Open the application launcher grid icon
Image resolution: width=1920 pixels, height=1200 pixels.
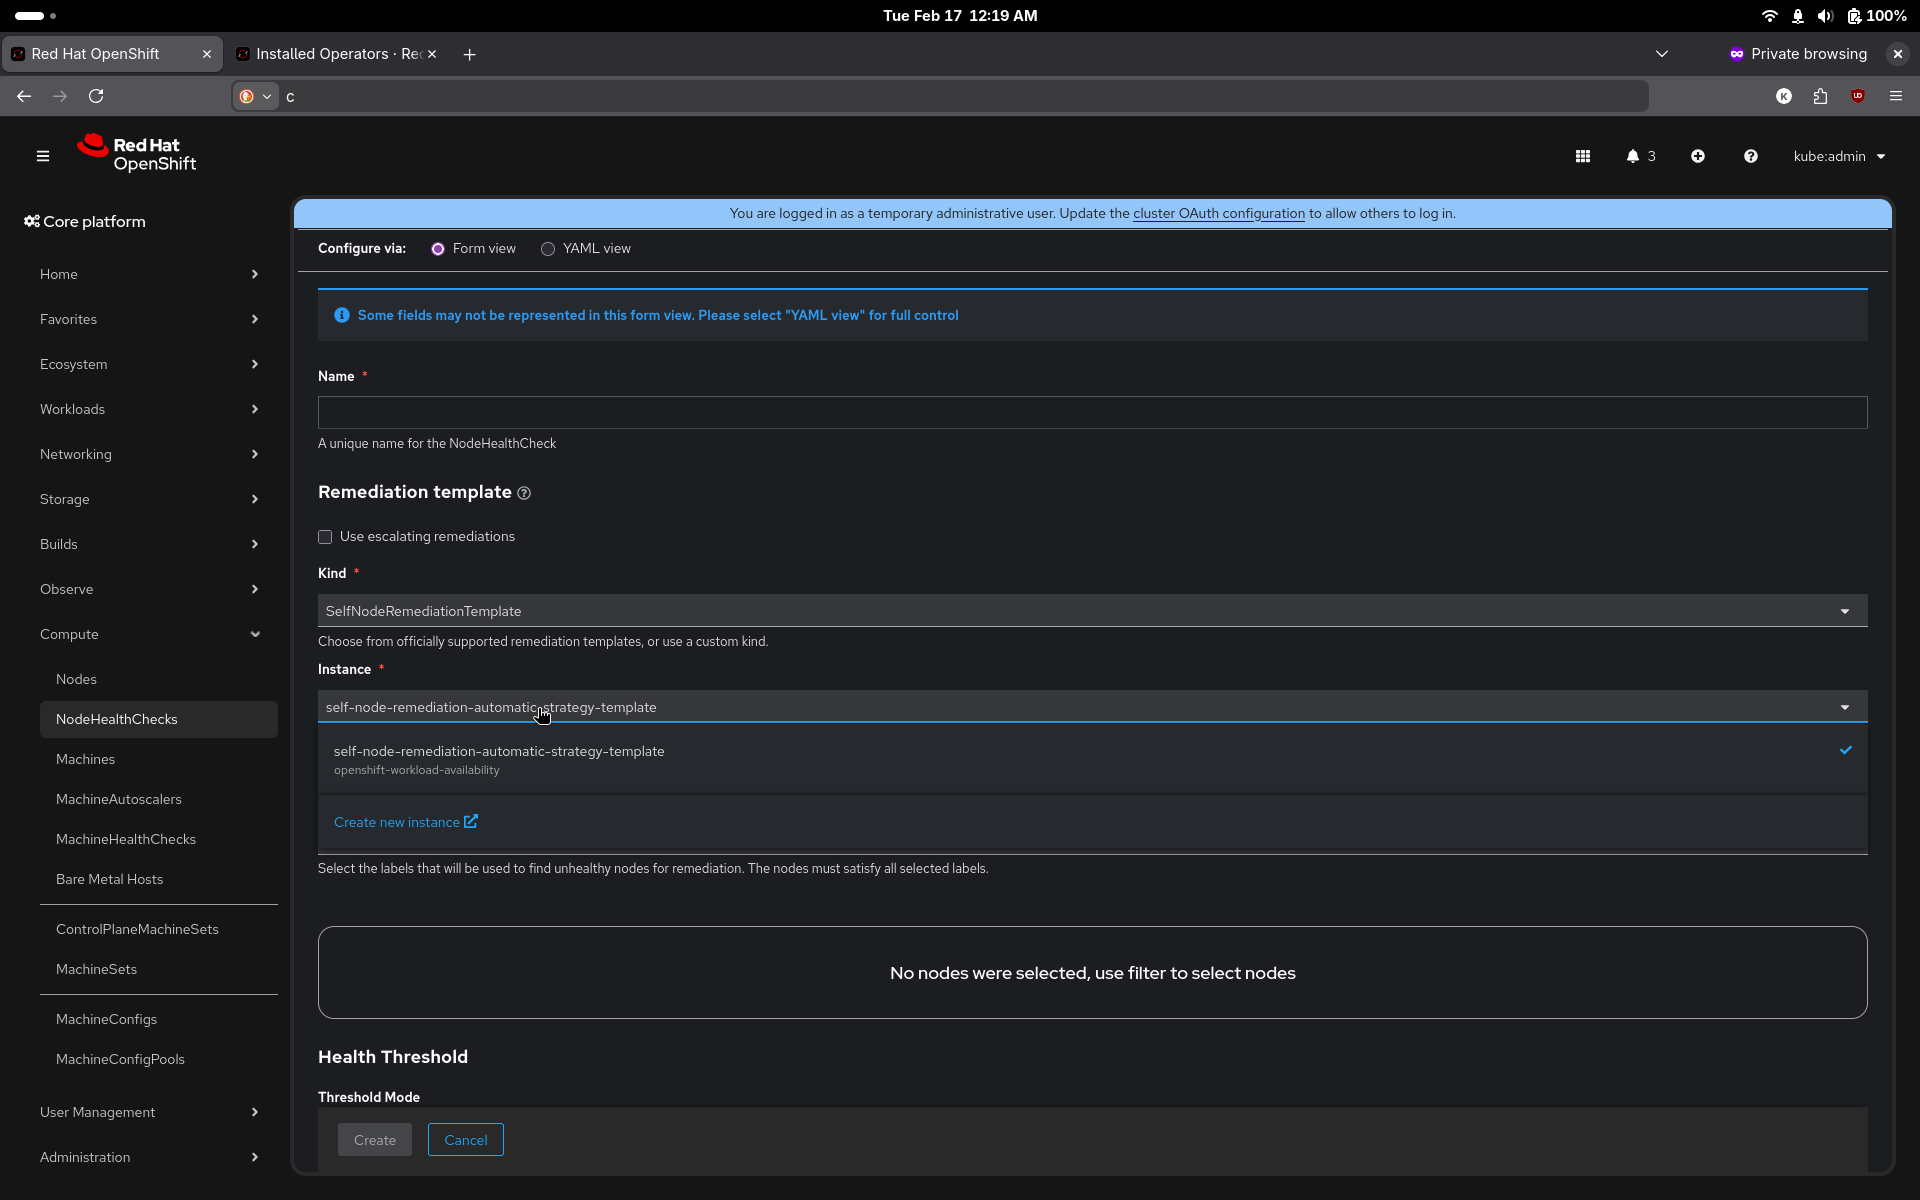coord(1583,156)
